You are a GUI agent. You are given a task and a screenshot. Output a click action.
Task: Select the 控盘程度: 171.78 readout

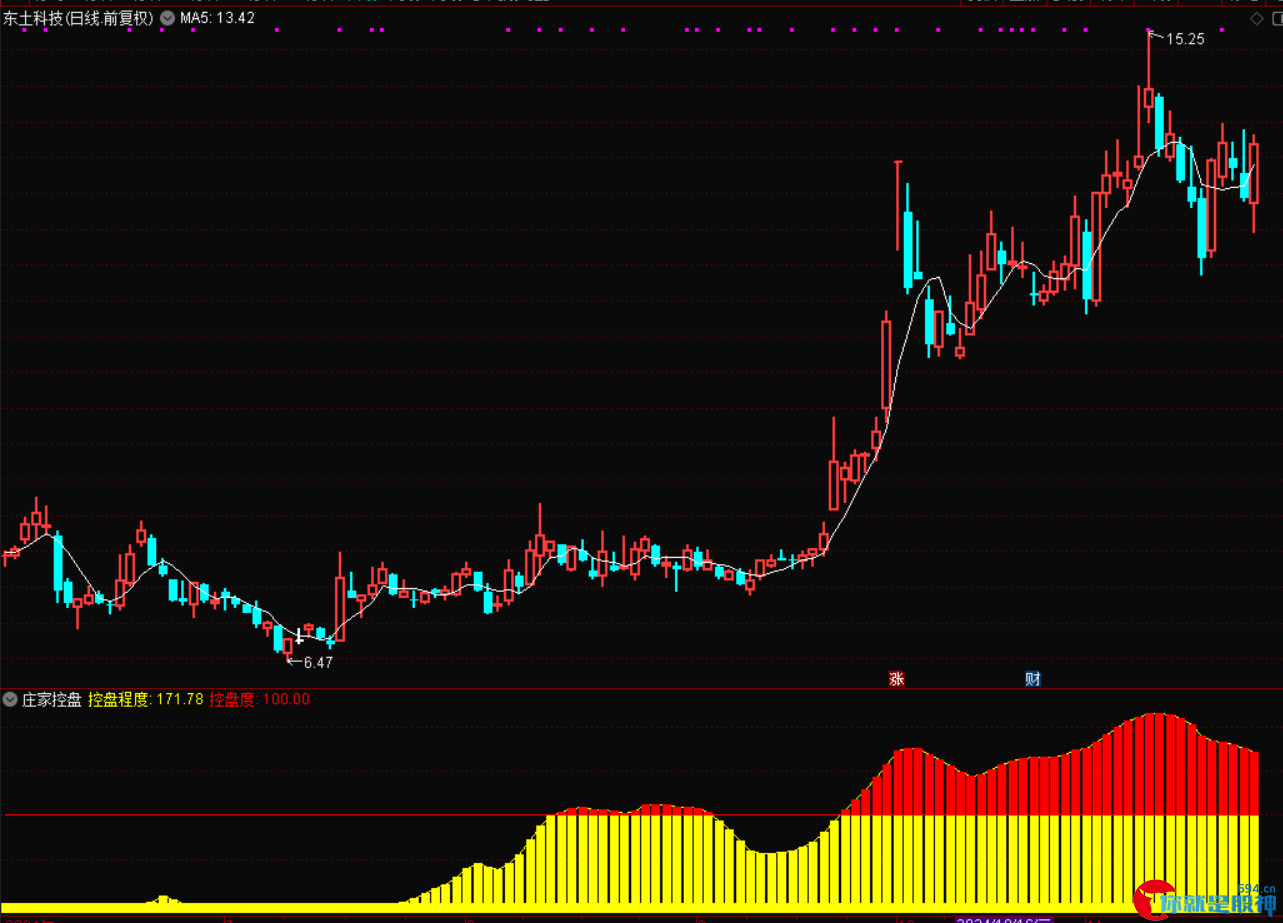[146, 699]
